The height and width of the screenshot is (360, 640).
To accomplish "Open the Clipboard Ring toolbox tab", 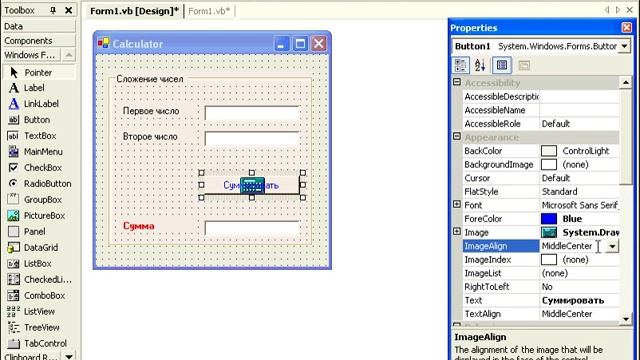I will click(31, 356).
